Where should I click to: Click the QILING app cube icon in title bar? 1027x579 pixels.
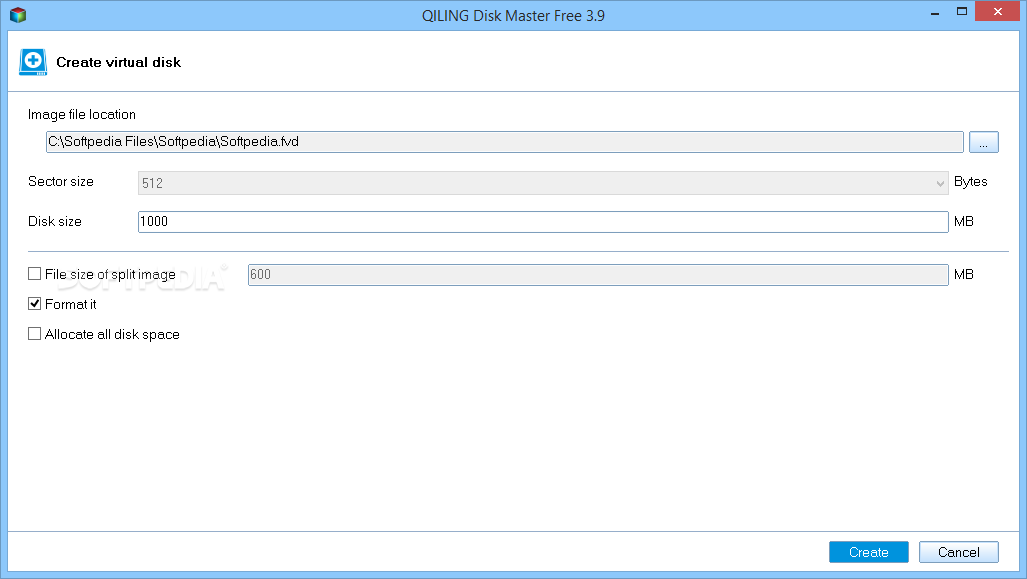coord(18,14)
